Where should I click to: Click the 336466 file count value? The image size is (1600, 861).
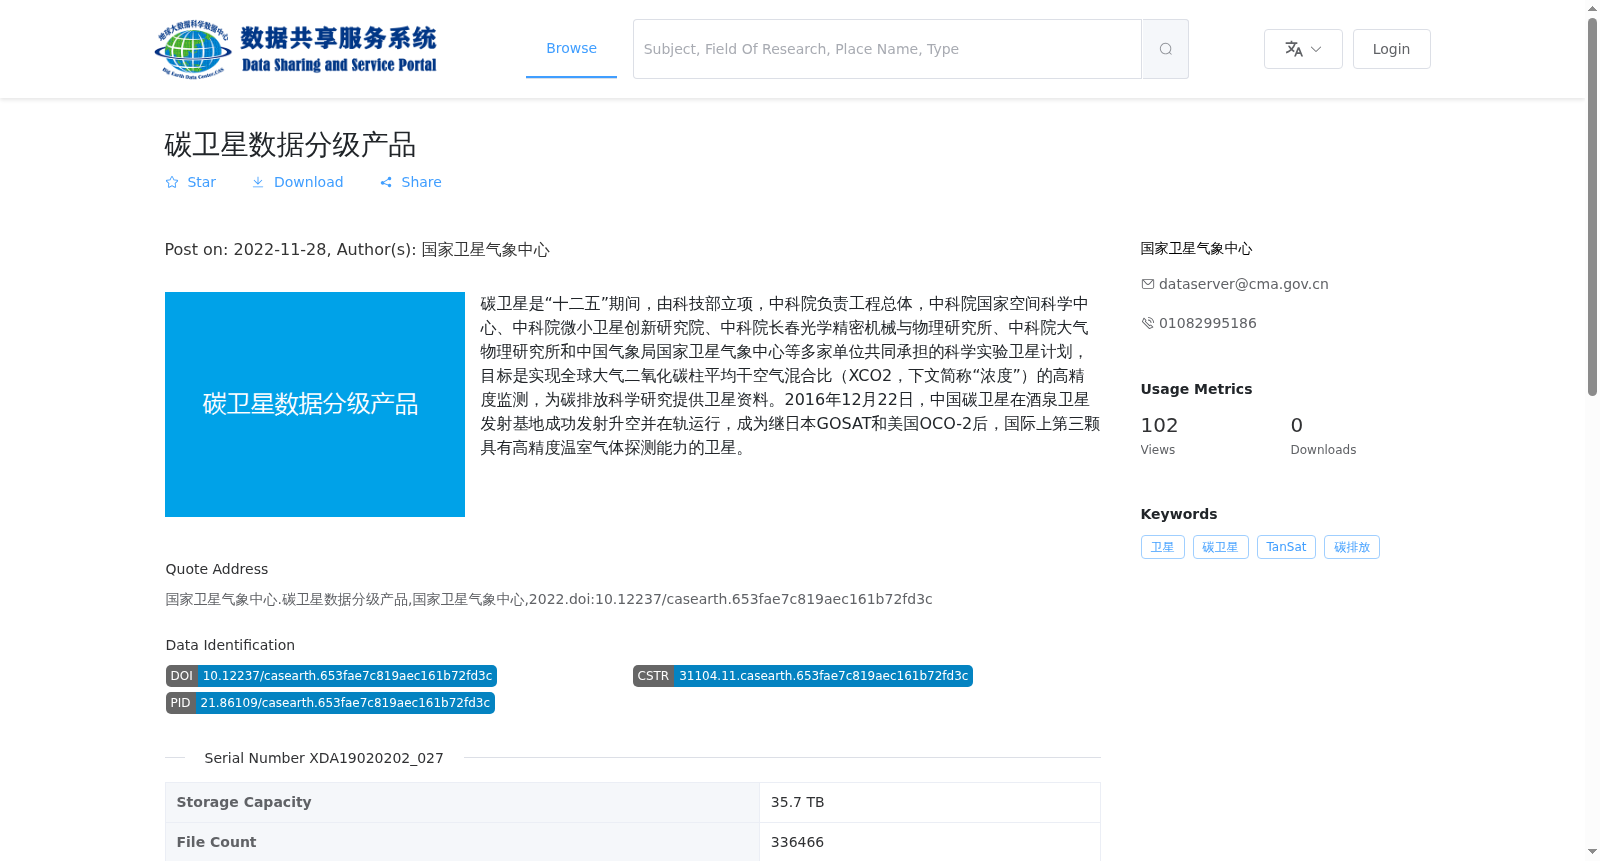tap(797, 842)
